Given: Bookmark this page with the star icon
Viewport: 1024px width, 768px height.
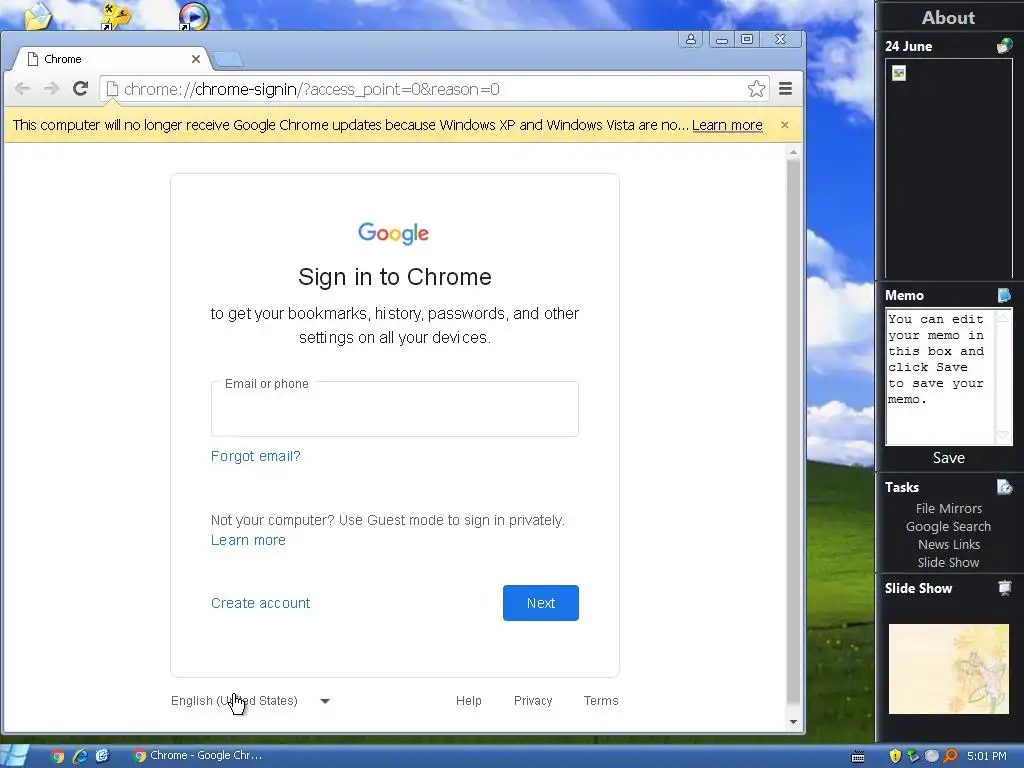Looking at the screenshot, I should click(x=756, y=89).
